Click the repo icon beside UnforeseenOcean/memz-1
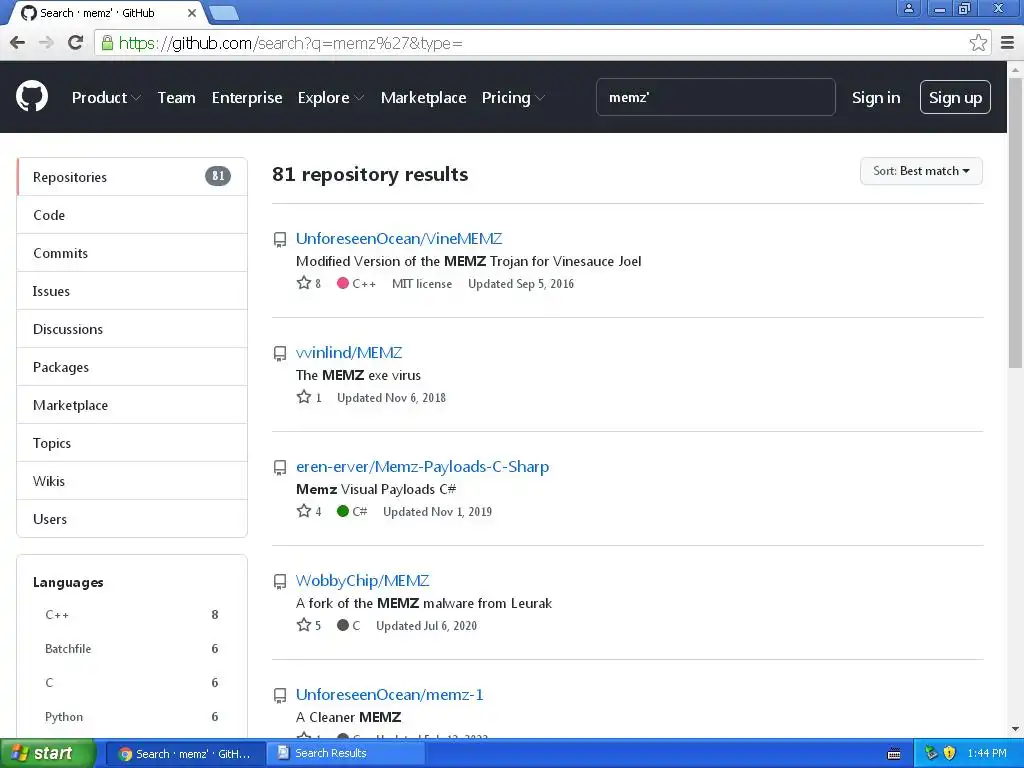The image size is (1024, 768). click(x=280, y=696)
